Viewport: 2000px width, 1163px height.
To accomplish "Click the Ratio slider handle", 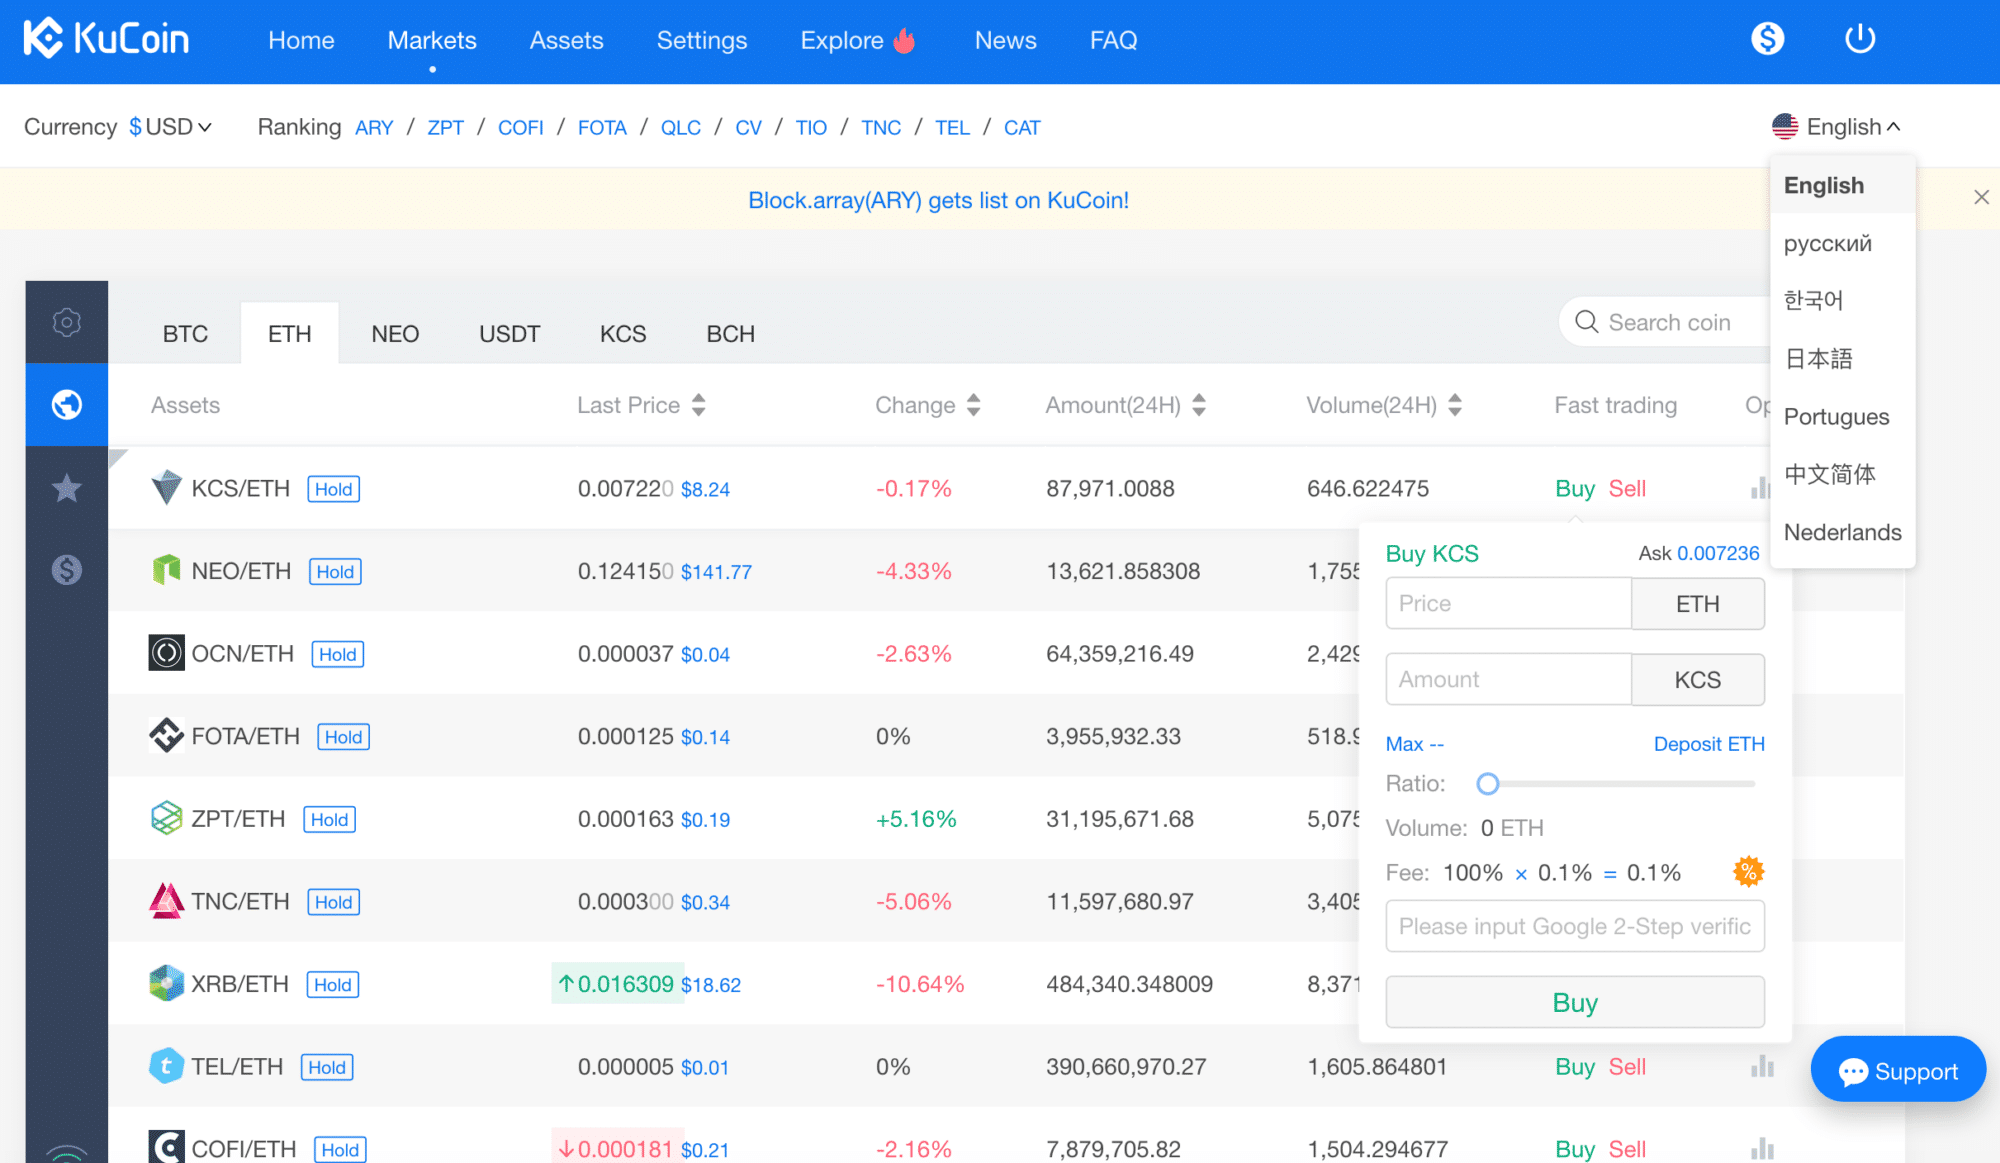I will (1488, 784).
